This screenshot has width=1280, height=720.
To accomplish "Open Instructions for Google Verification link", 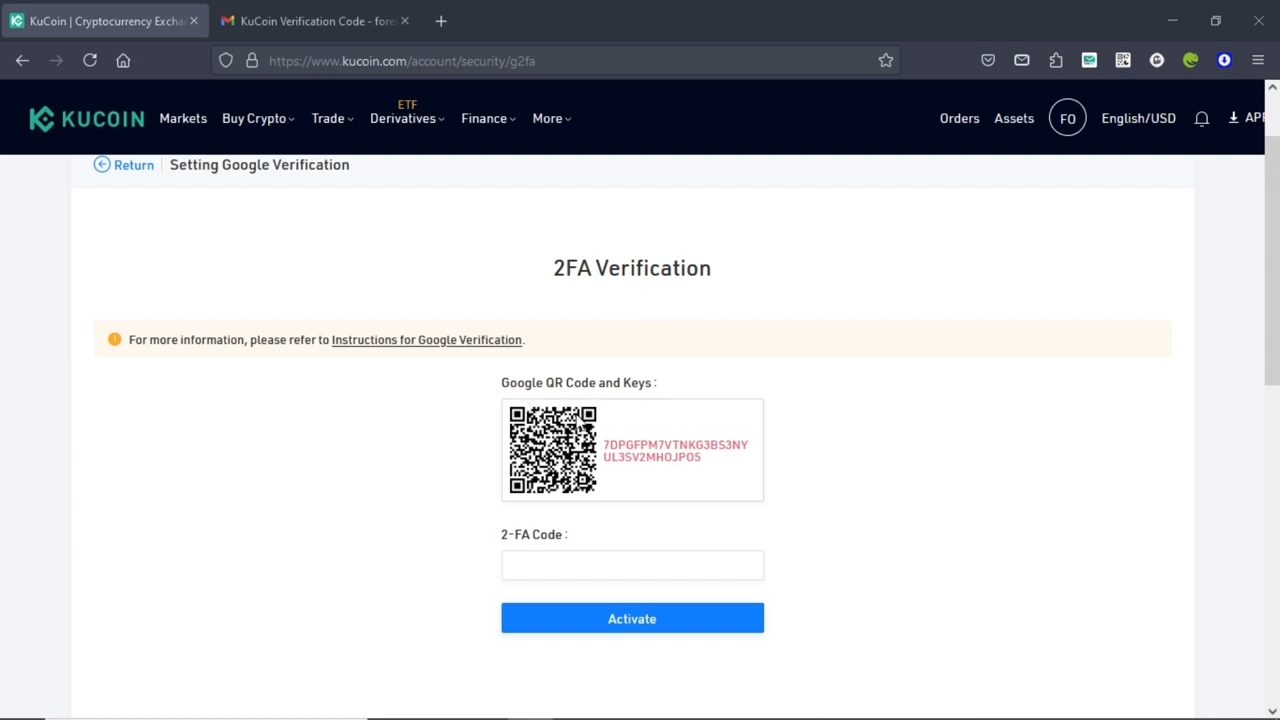I will (426, 340).
